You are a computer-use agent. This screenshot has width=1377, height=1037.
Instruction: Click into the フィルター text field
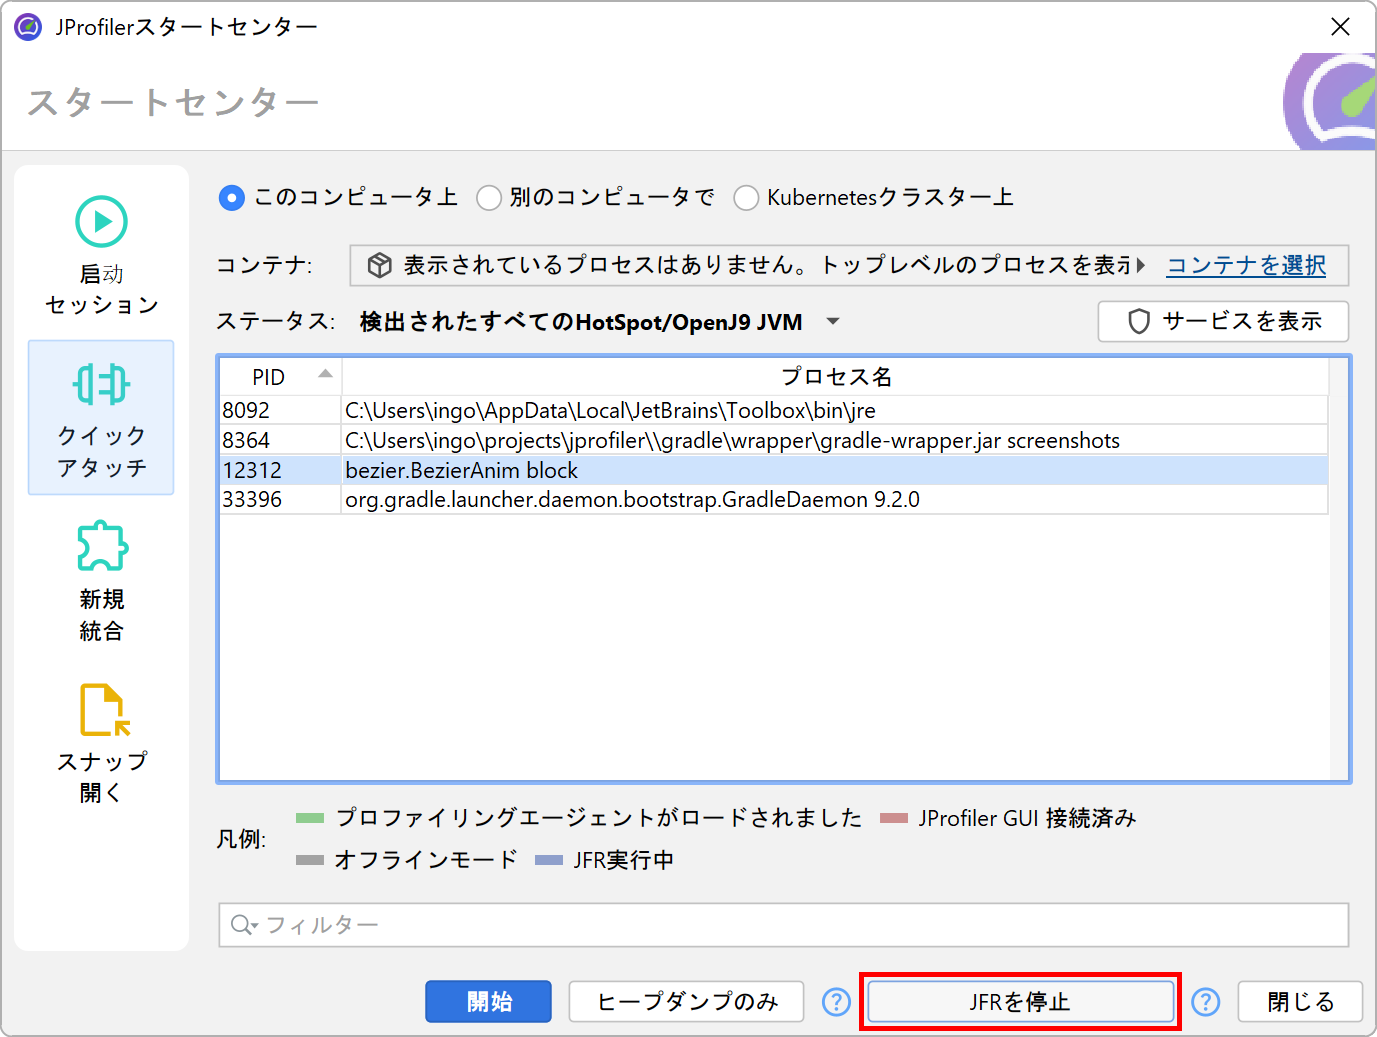(x=800, y=925)
